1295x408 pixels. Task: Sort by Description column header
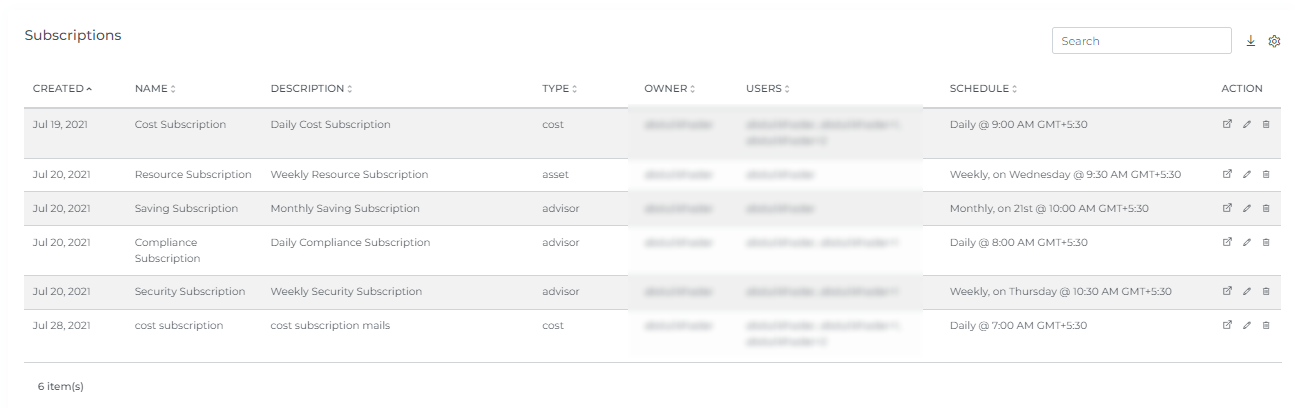[311, 89]
